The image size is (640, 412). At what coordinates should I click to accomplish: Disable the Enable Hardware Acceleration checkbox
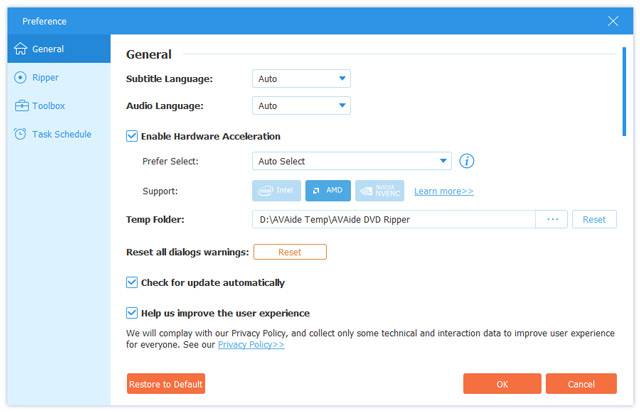[132, 136]
